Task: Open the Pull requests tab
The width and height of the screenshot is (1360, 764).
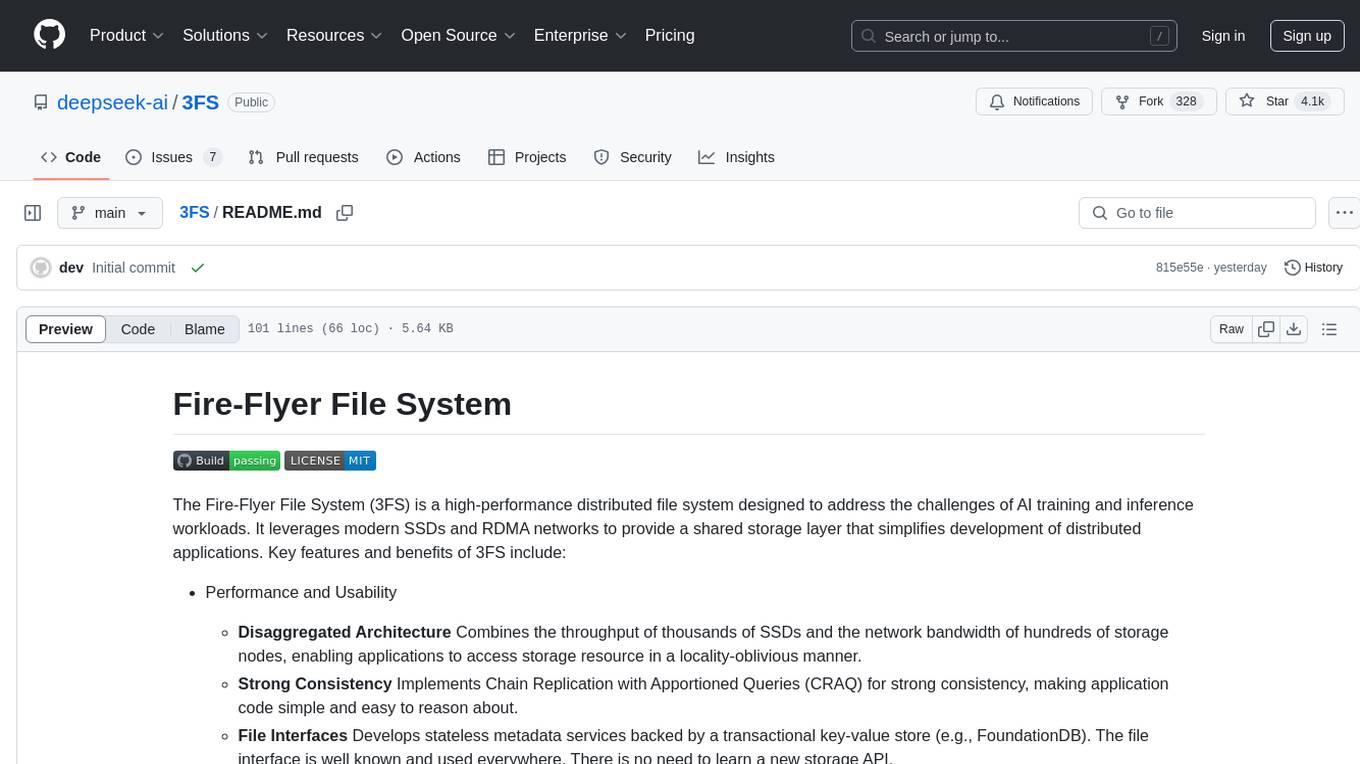Action: coord(303,157)
